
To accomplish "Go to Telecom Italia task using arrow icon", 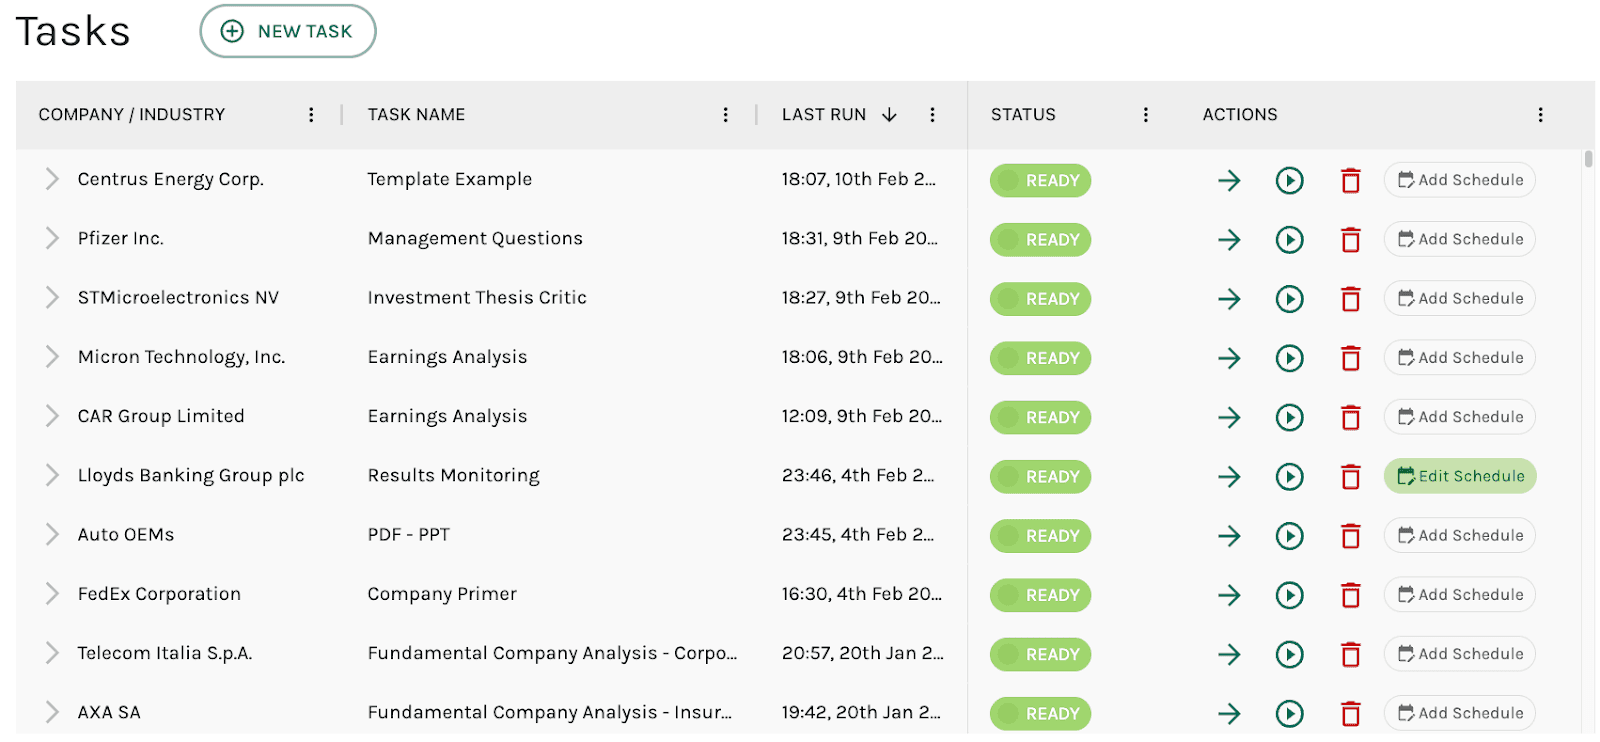I will coord(1229,655).
